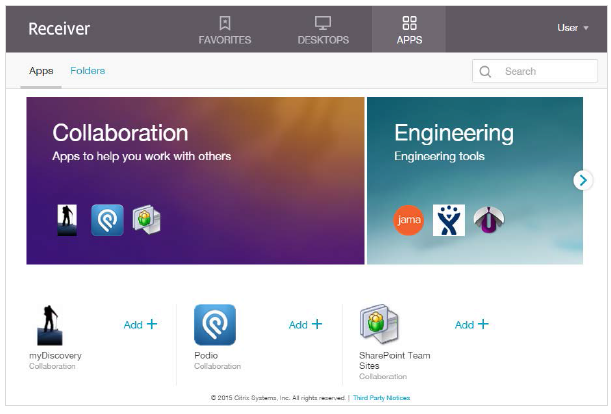Click Collaboration label under SharePoint Team Sites

point(383,376)
